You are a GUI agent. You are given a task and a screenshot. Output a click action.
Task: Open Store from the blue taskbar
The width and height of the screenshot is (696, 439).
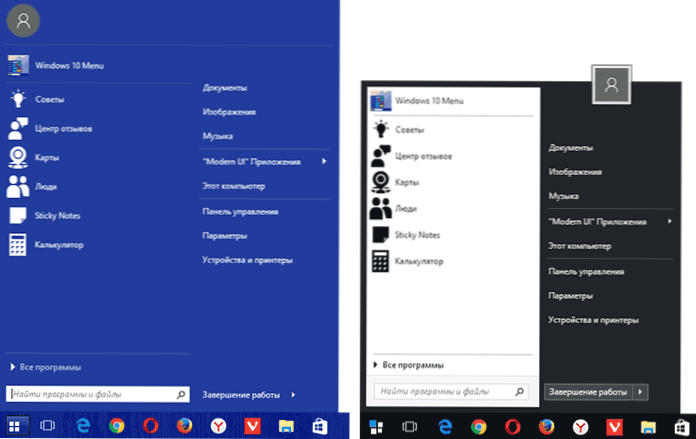pos(320,426)
